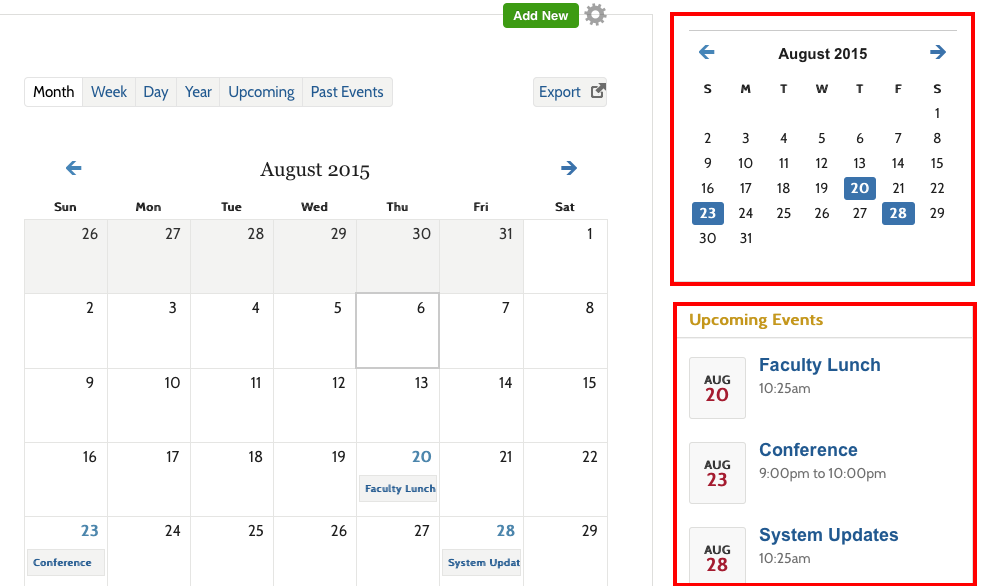Go to next month in main calendar
Image resolution: width=992 pixels, height=586 pixels.
pyautogui.click(x=569, y=168)
